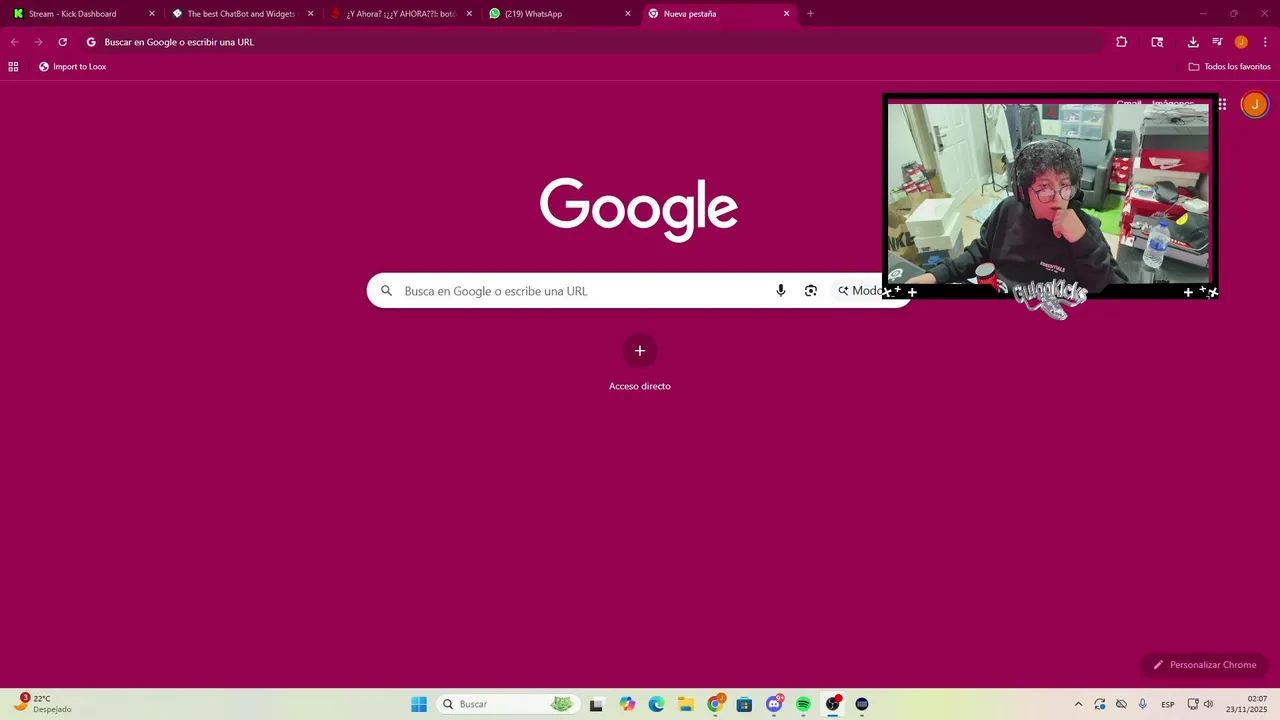Open Import to Loox bookmark

click(x=72, y=67)
